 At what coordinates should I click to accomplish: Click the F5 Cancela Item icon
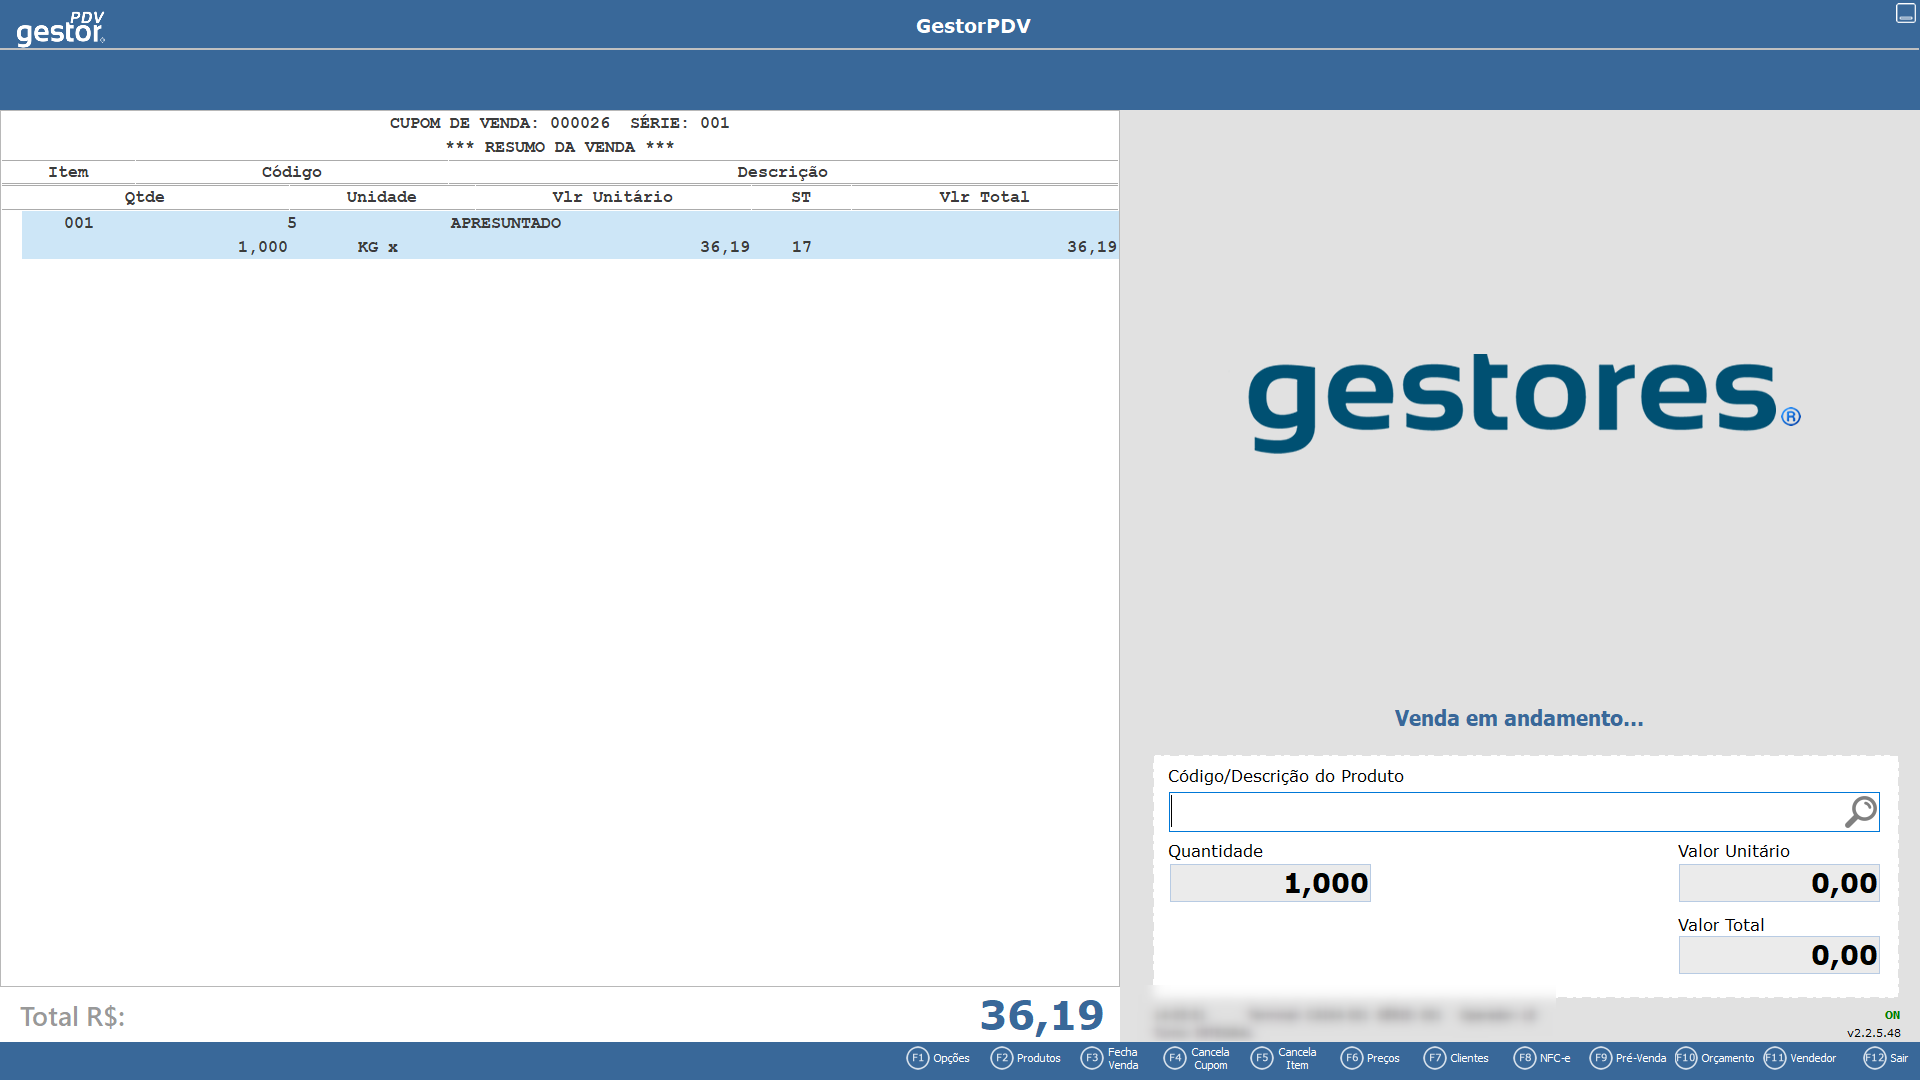click(1262, 1058)
